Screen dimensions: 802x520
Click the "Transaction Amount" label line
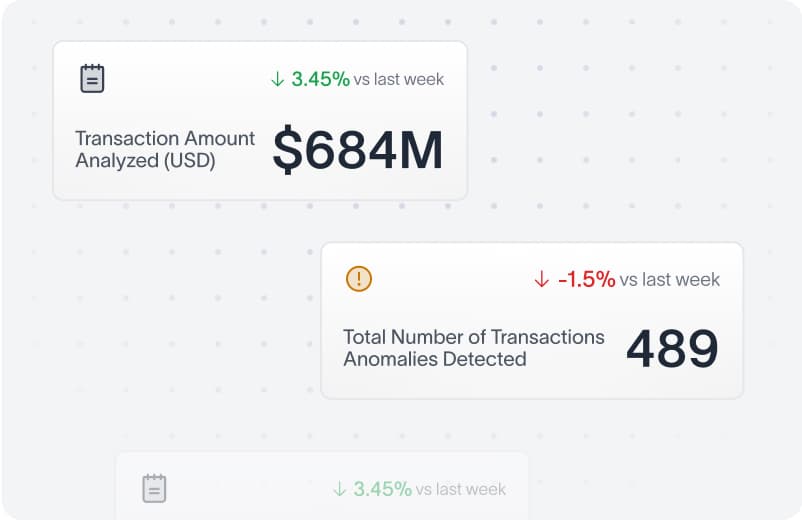(165, 139)
